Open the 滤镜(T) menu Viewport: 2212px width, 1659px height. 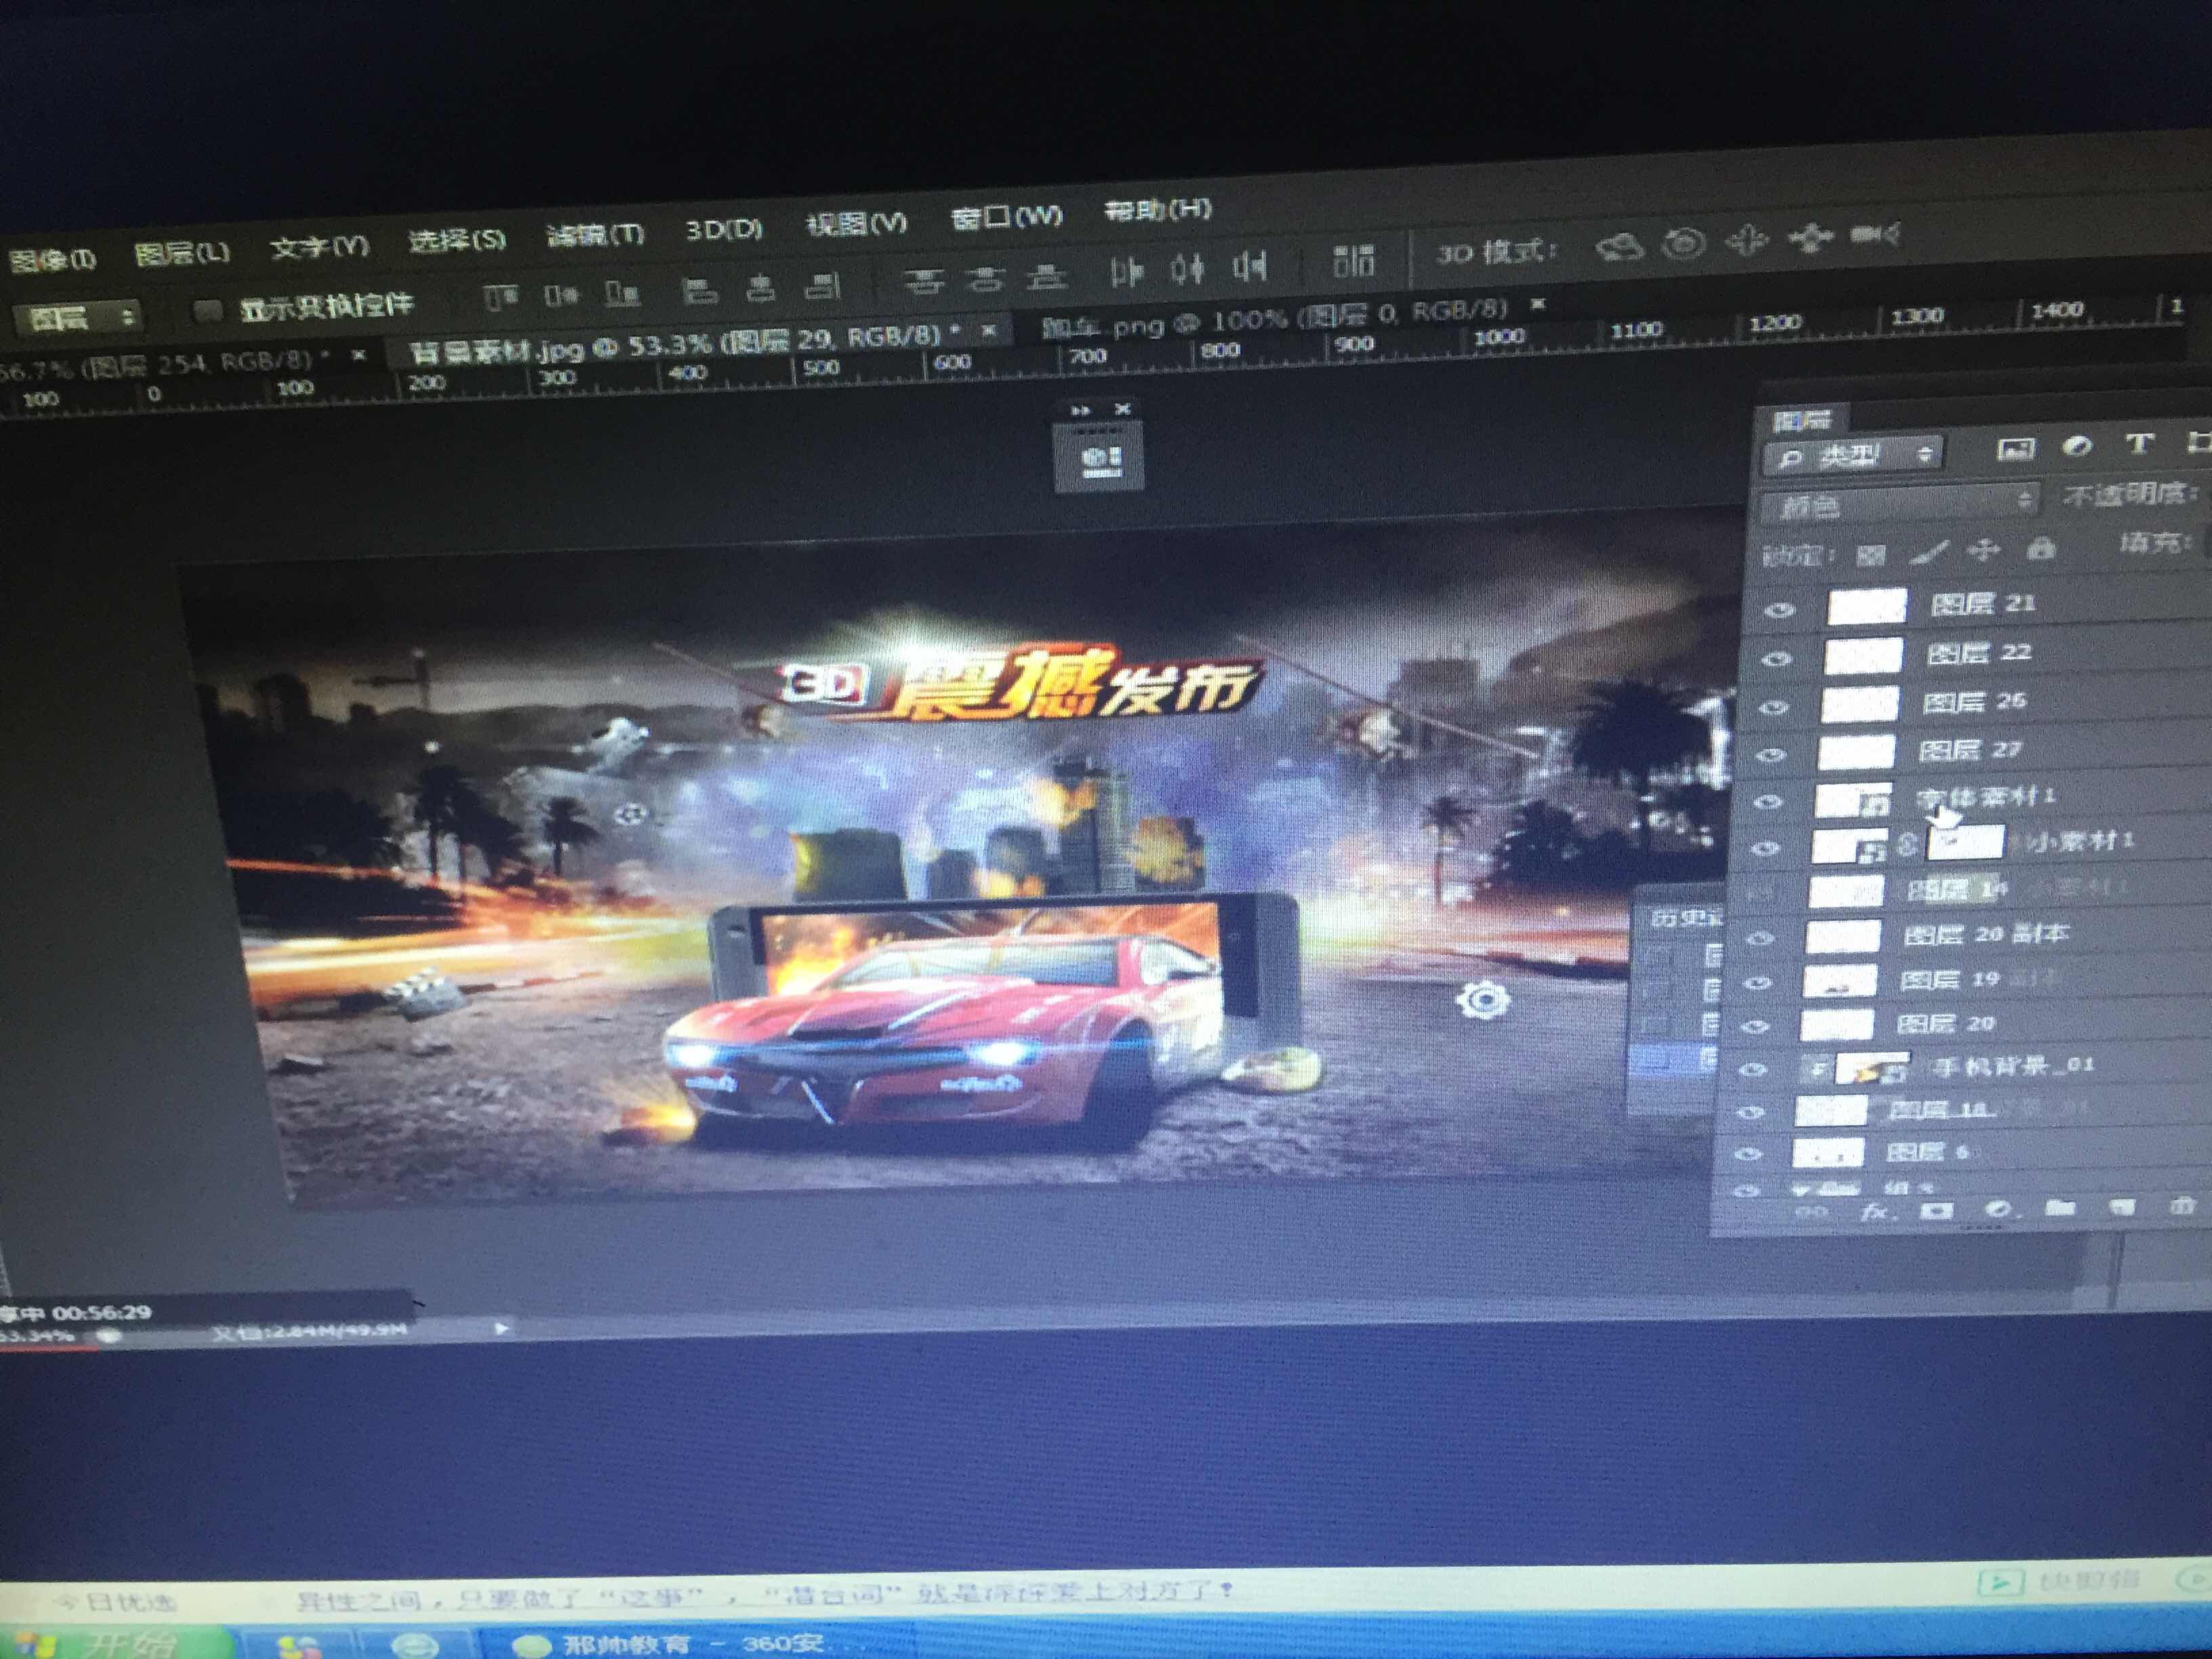595,235
